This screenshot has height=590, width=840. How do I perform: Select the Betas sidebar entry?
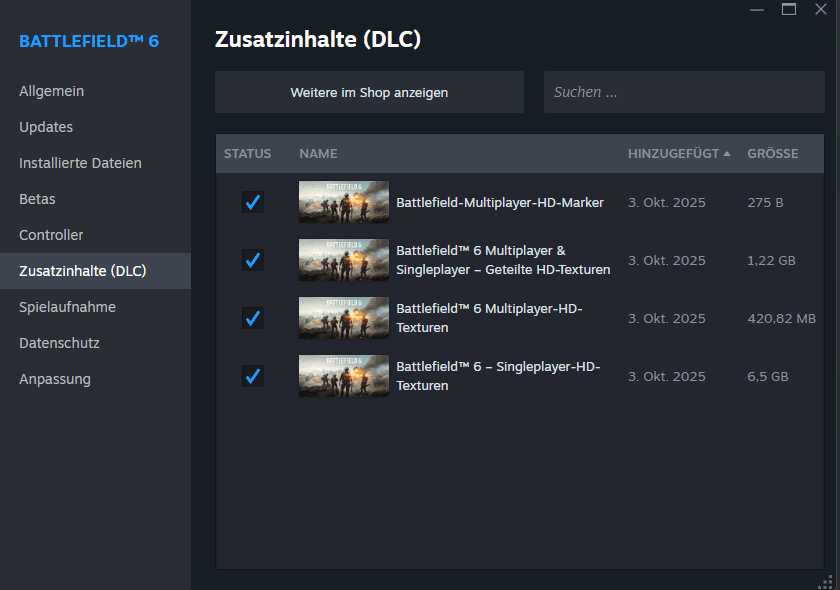pos(38,199)
